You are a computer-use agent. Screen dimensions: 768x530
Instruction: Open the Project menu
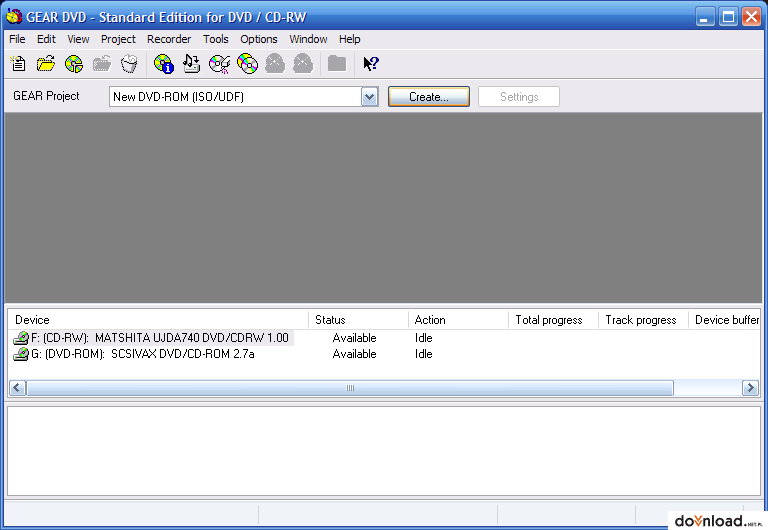118,39
